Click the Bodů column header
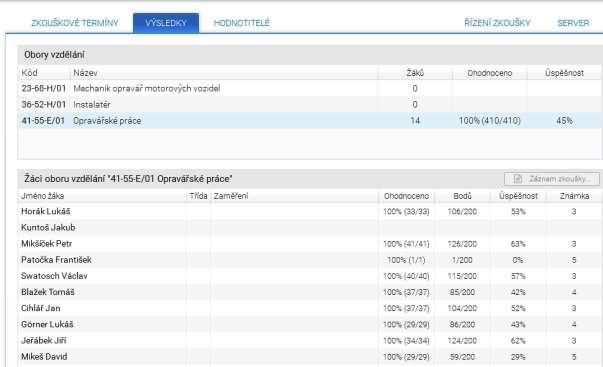Image resolution: width=603 pixels, height=367 pixels. coord(462,196)
